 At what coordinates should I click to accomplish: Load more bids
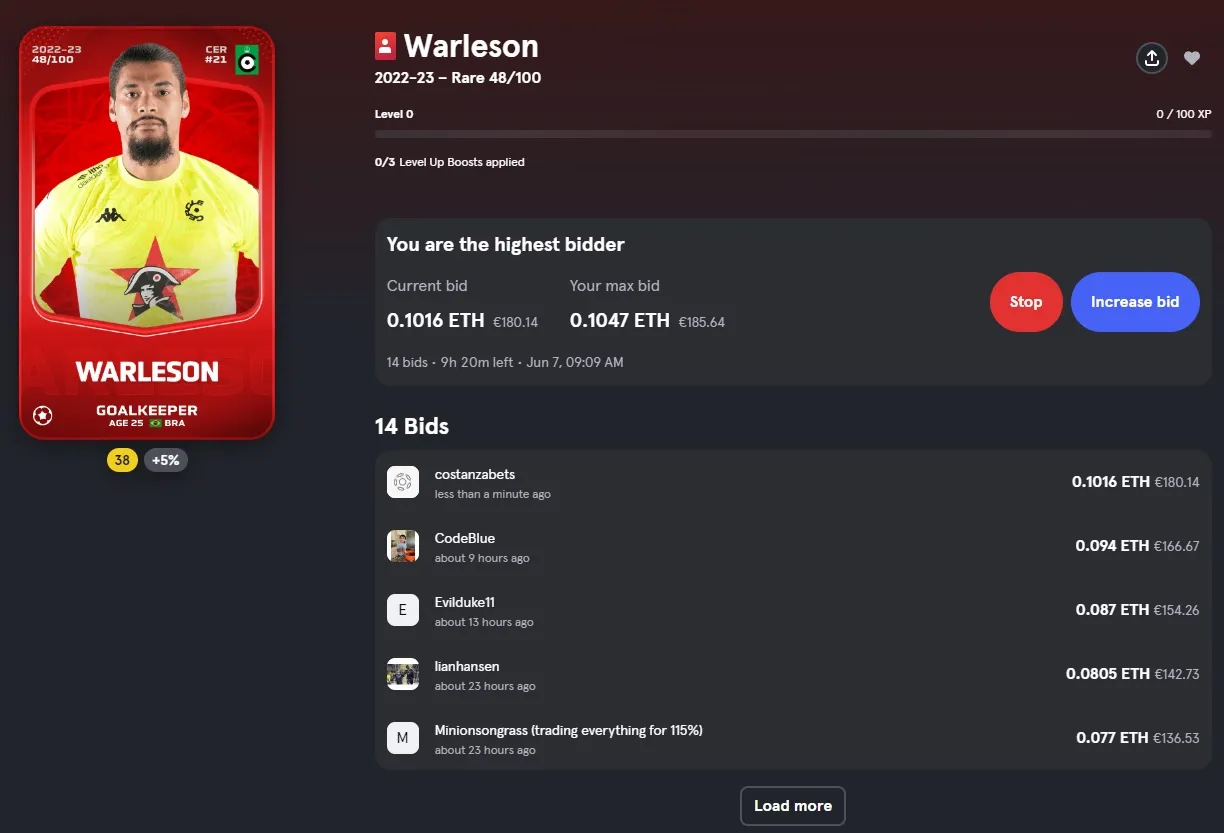coord(793,806)
